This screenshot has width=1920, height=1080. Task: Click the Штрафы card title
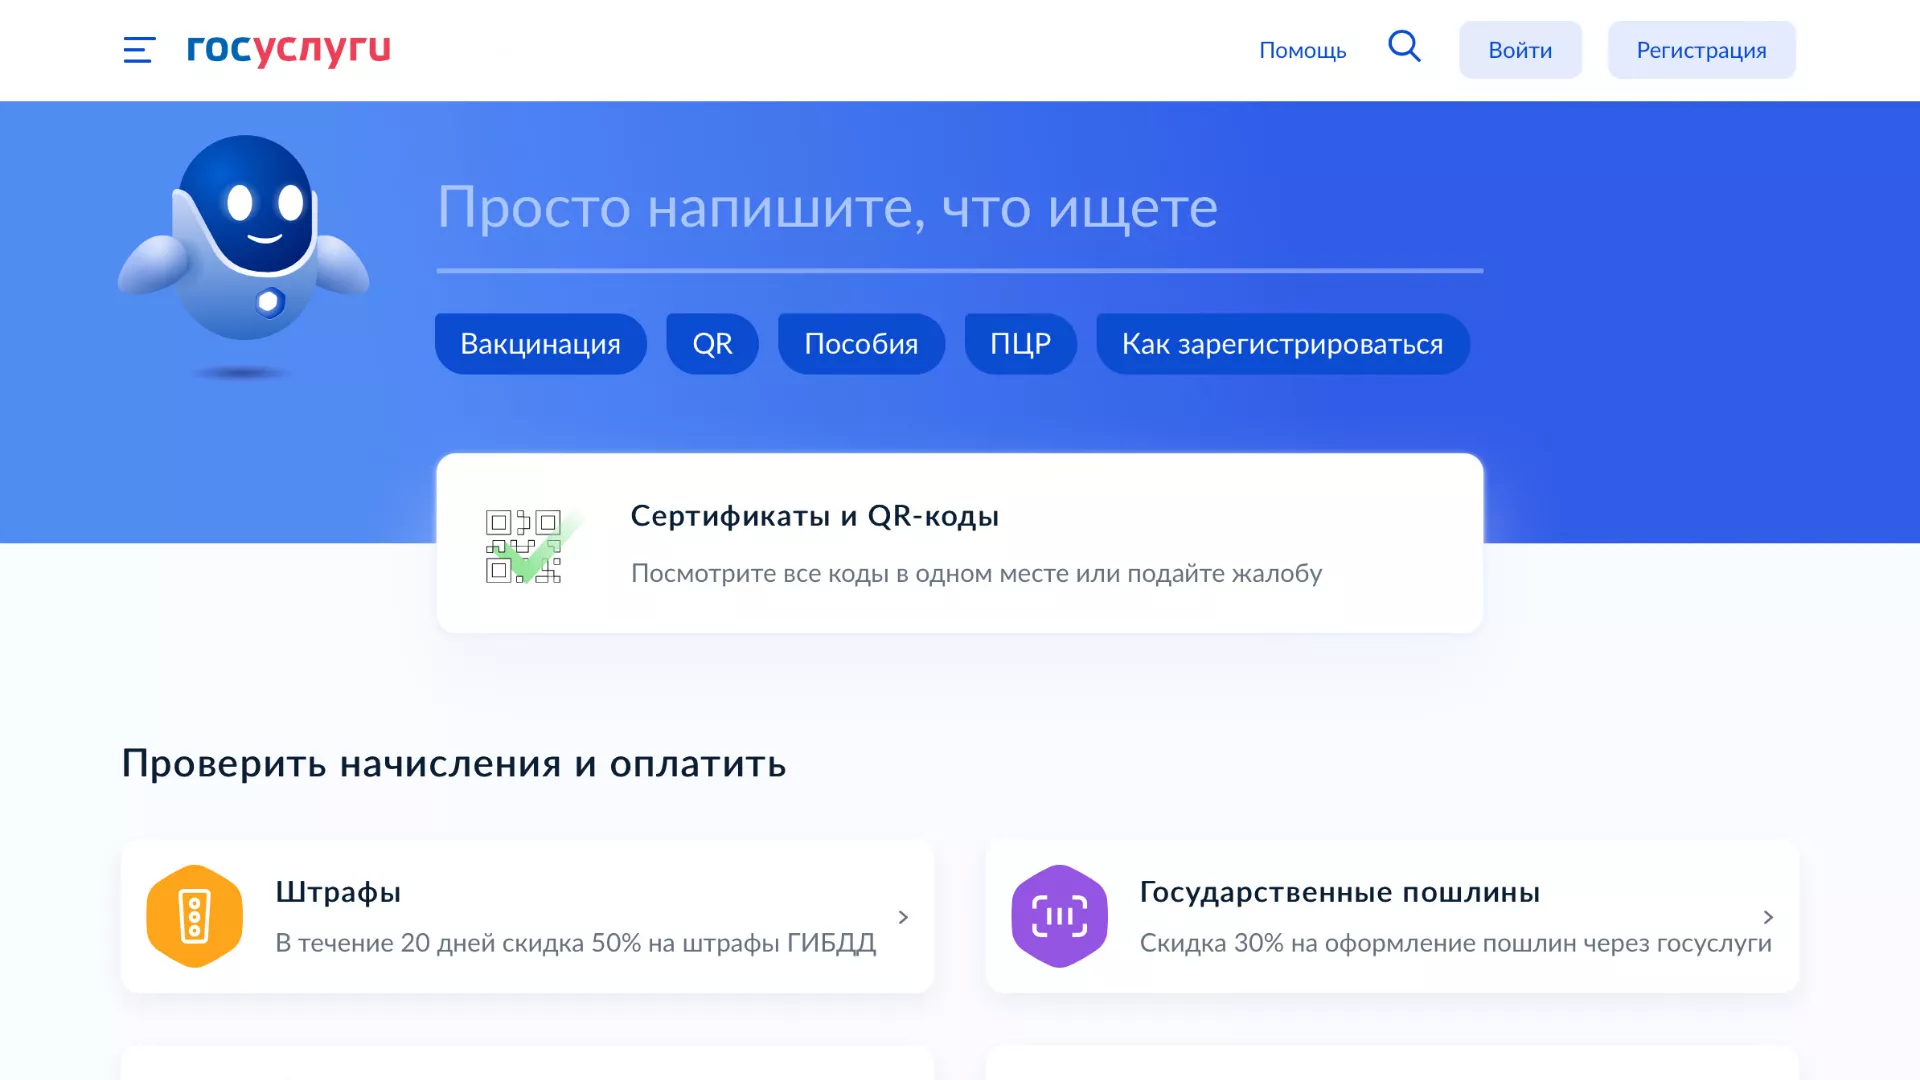338,891
